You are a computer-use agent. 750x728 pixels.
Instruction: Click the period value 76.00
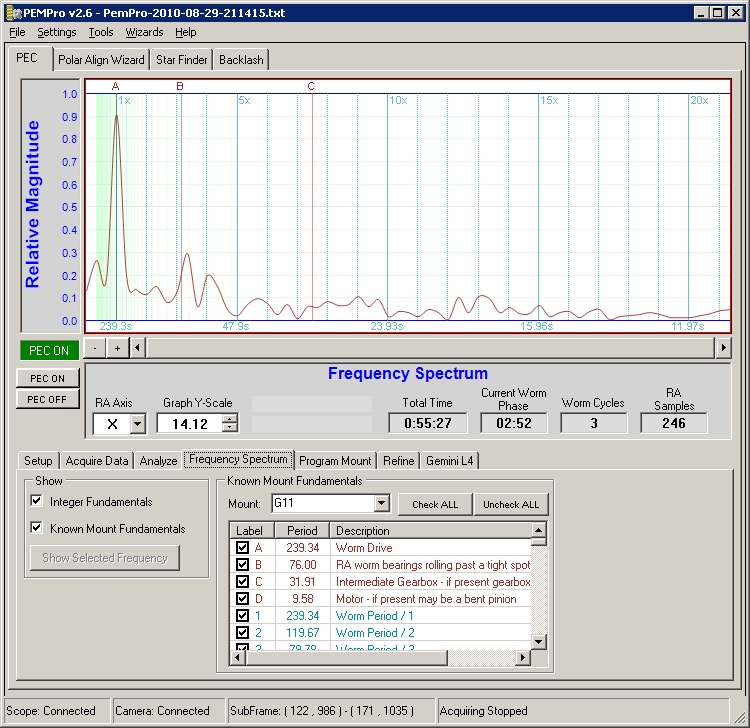[303, 565]
